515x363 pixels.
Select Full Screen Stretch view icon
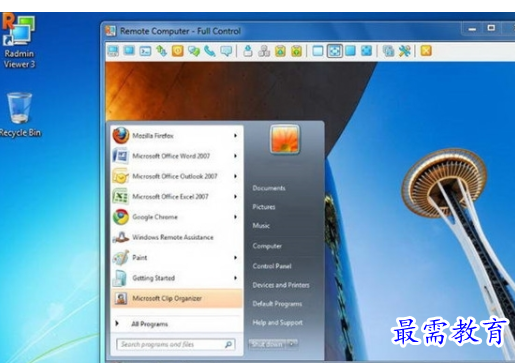pos(367,51)
